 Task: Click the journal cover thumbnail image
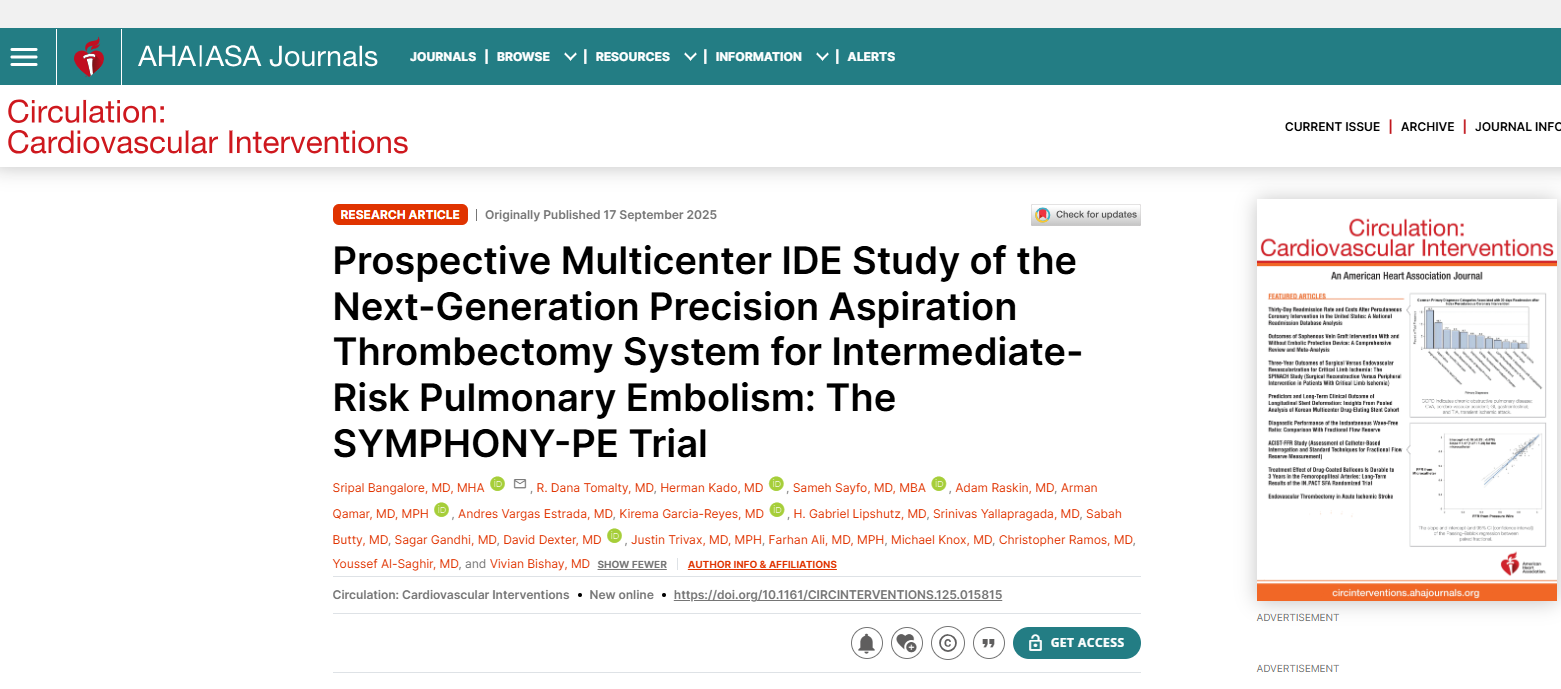click(1407, 401)
